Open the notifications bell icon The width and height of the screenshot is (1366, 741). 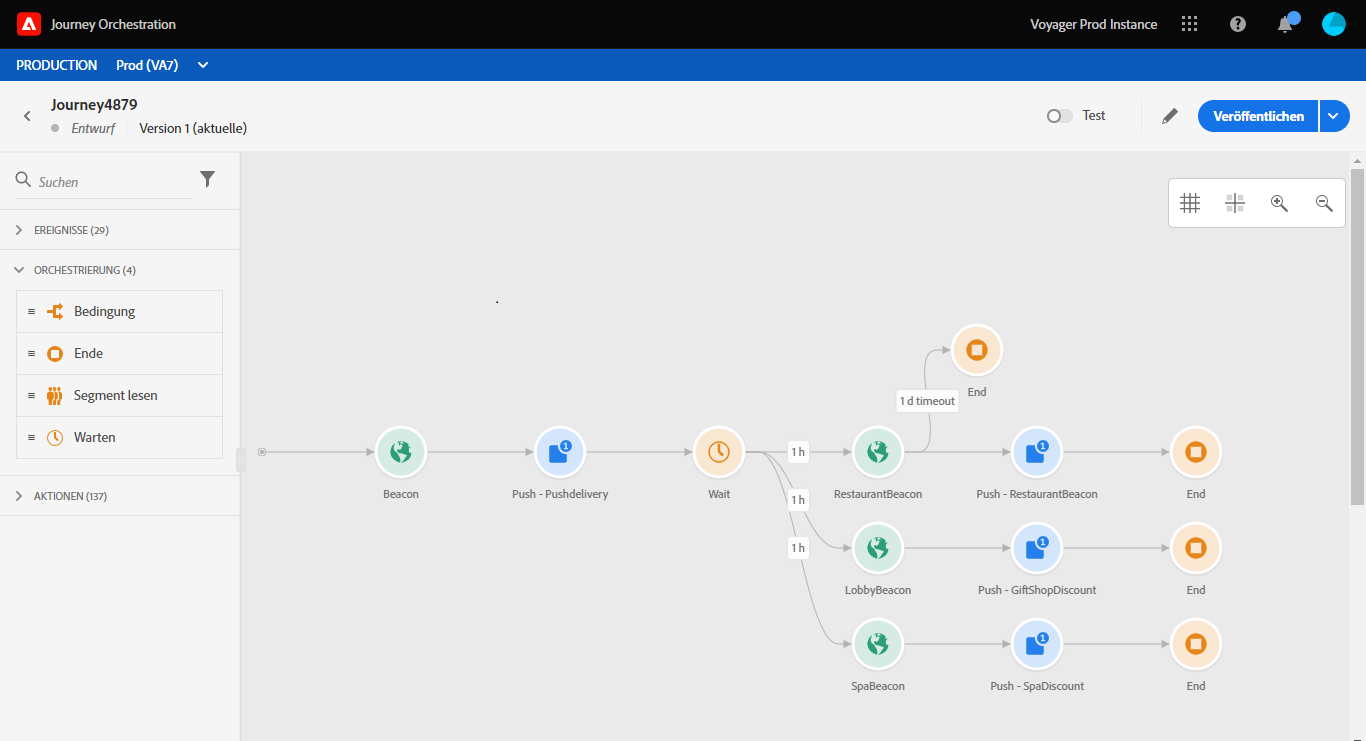[1285, 24]
